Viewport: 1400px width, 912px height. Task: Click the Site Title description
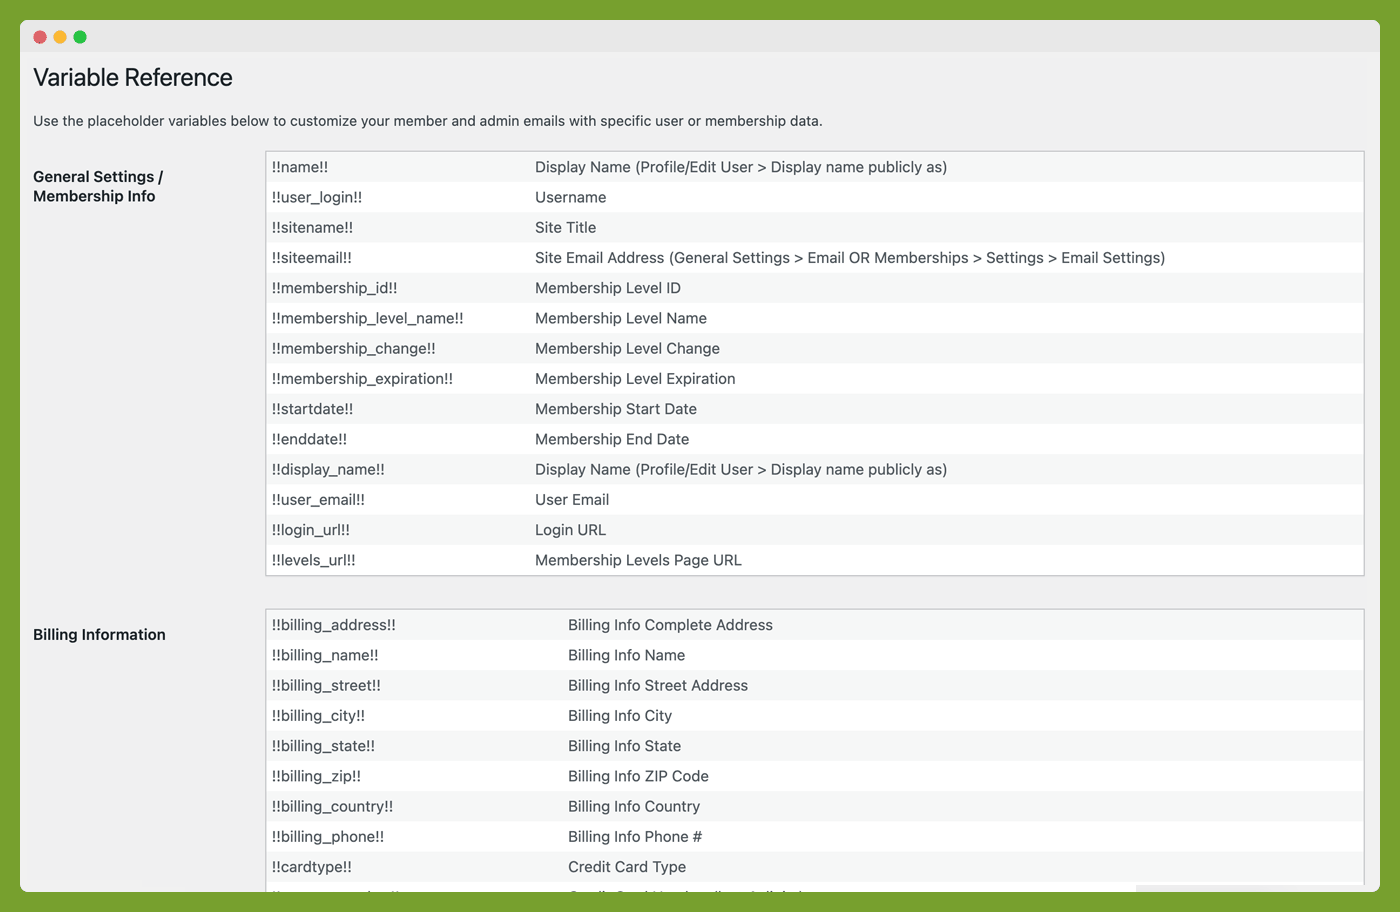565,227
